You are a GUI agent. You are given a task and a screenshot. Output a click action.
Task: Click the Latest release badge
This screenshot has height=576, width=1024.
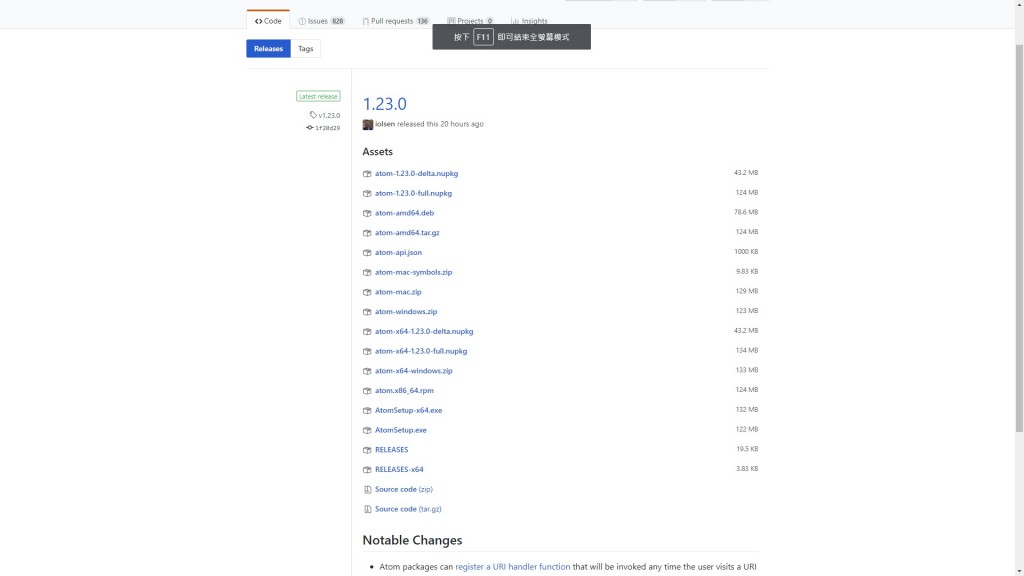318,96
